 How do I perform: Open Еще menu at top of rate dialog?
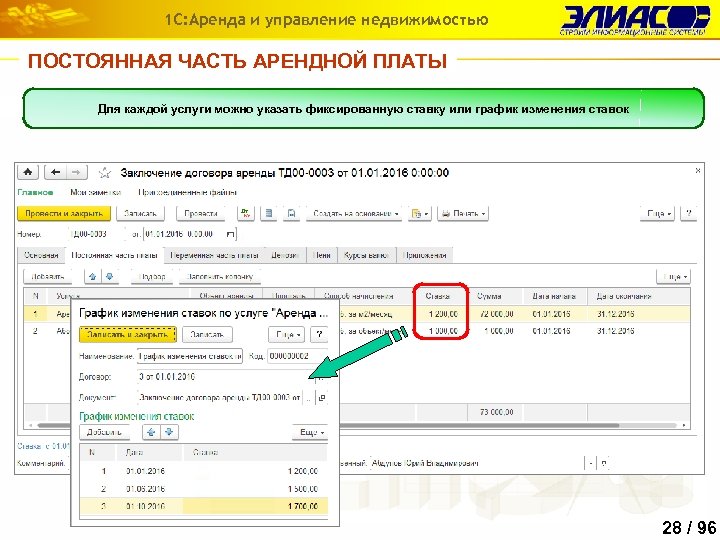coord(287,334)
